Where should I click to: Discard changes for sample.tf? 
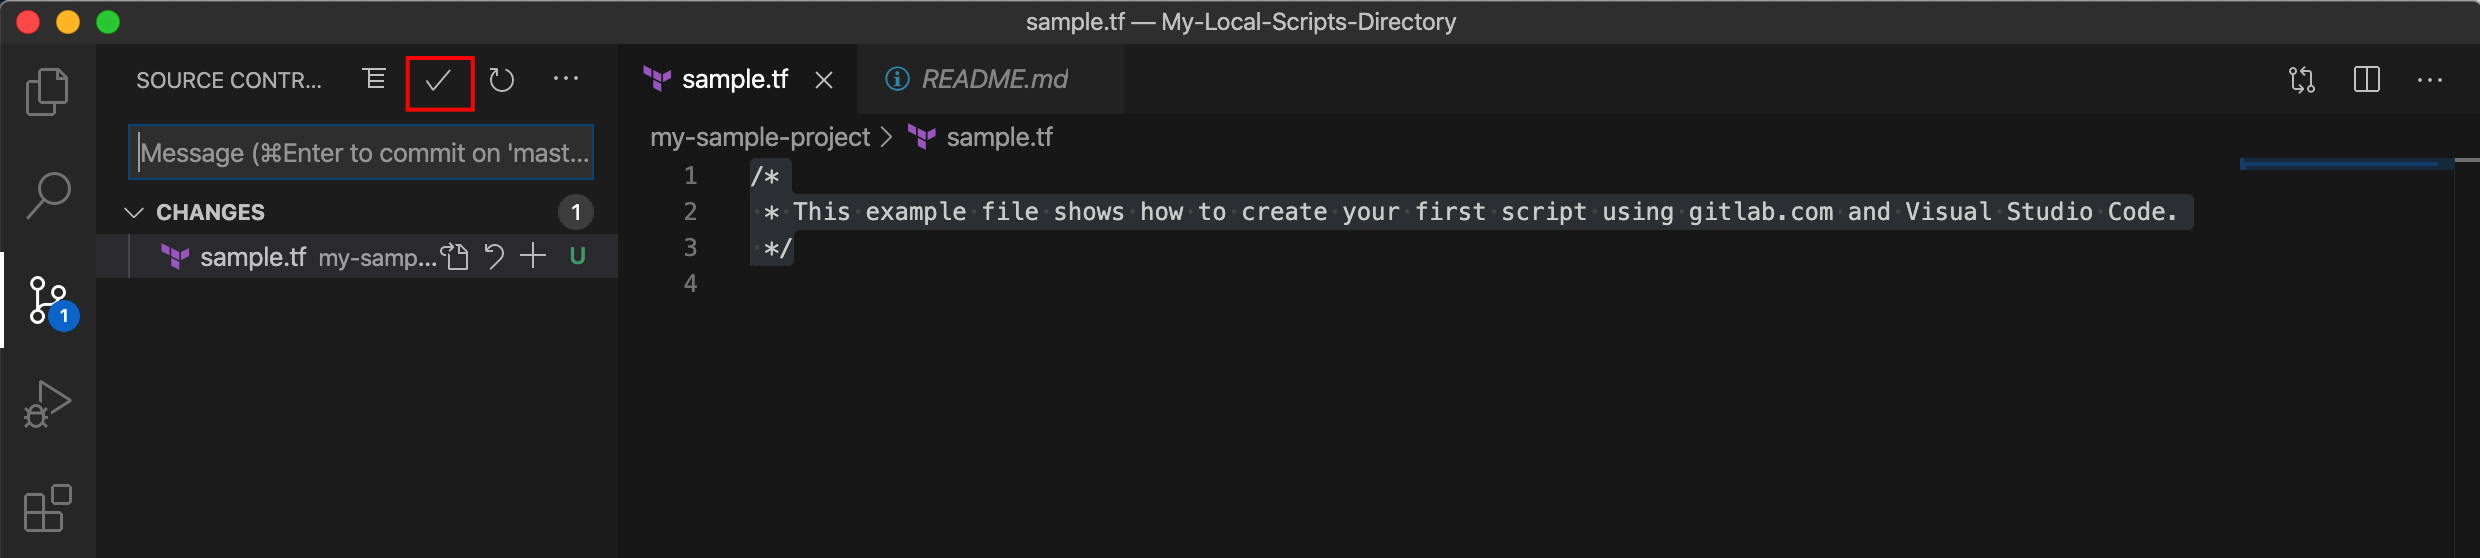[494, 256]
